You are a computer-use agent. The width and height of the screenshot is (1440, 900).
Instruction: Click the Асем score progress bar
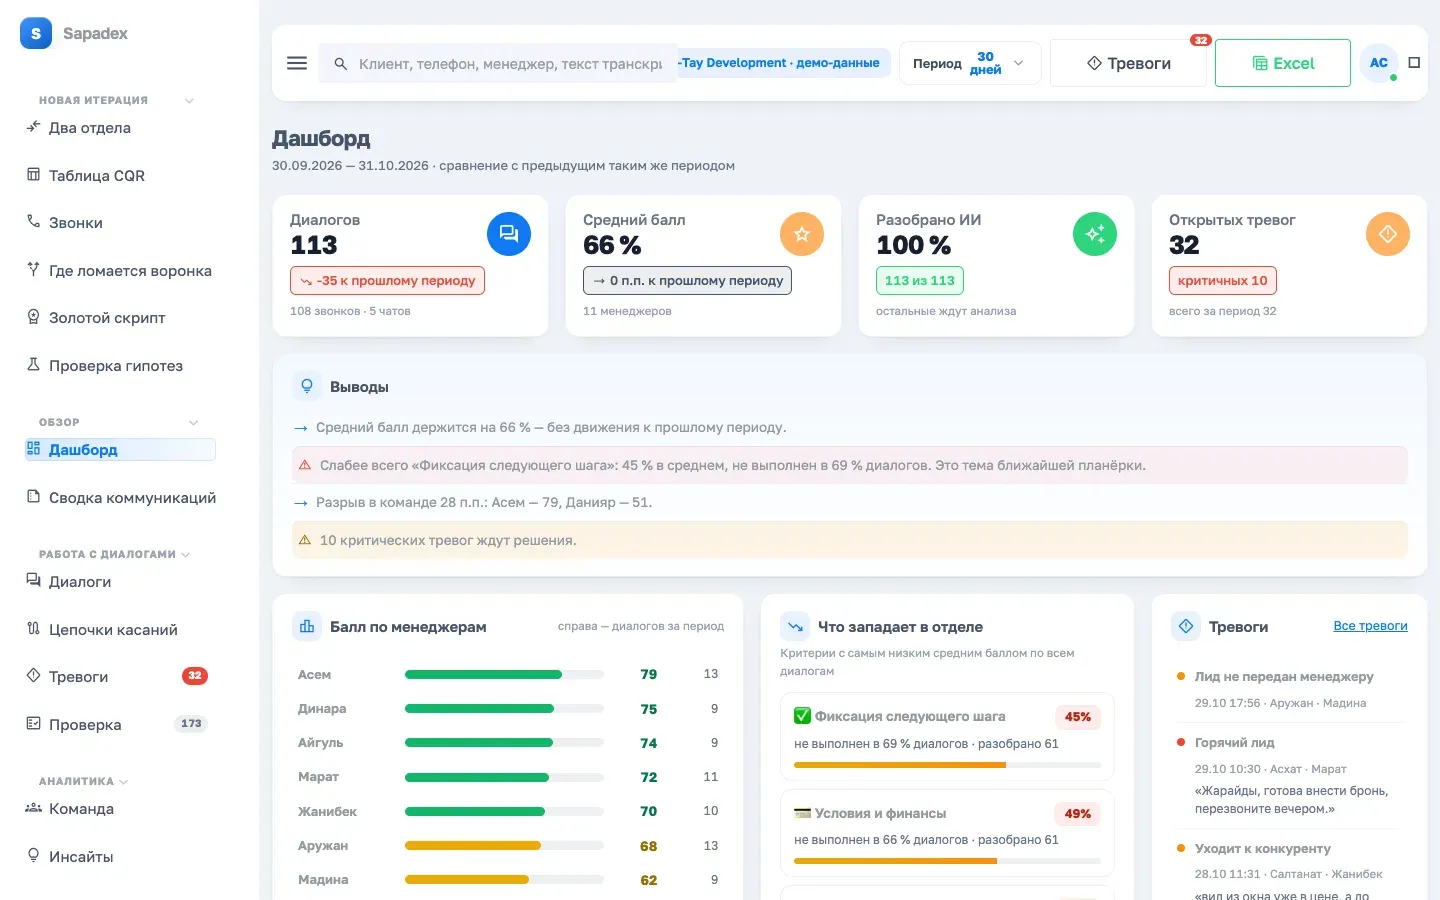(x=504, y=675)
